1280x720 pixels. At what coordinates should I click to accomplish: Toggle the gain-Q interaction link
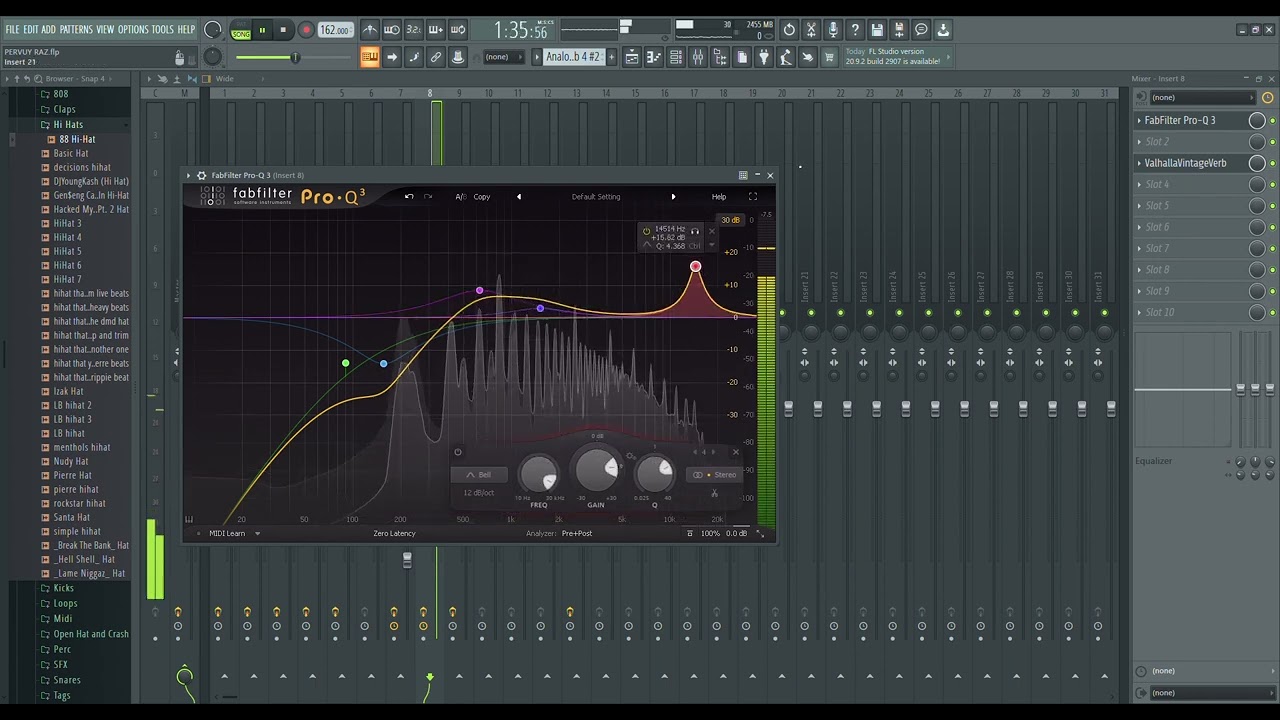(631, 457)
